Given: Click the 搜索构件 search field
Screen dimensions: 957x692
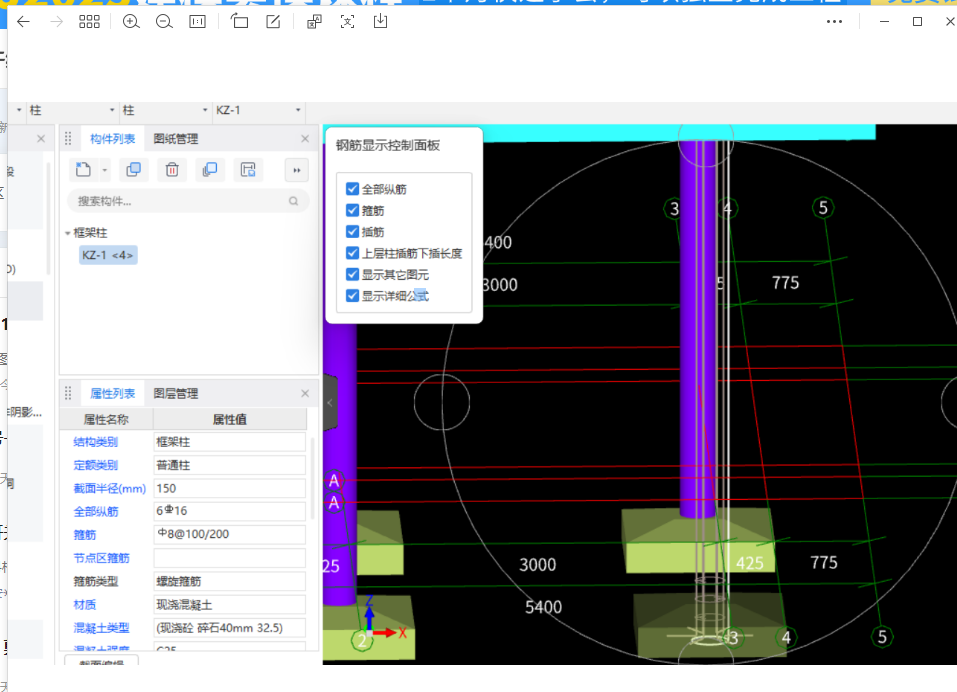Looking at the screenshot, I should point(188,201).
